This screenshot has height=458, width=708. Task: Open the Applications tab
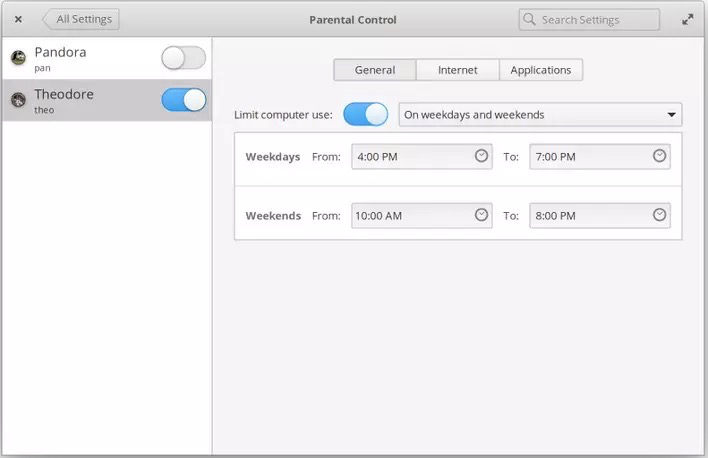click(540, 70)
